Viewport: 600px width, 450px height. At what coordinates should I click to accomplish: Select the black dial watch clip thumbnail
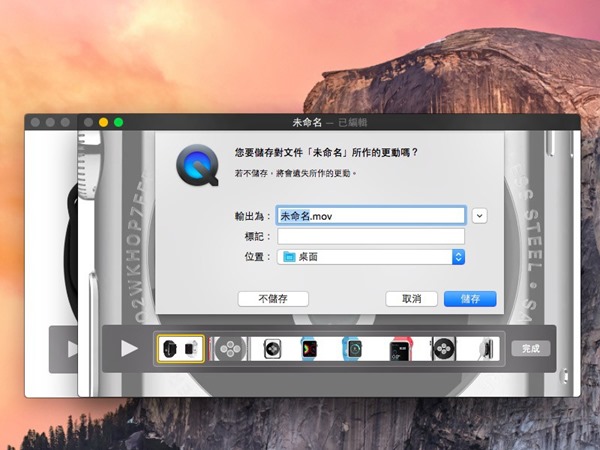point(443,348)
